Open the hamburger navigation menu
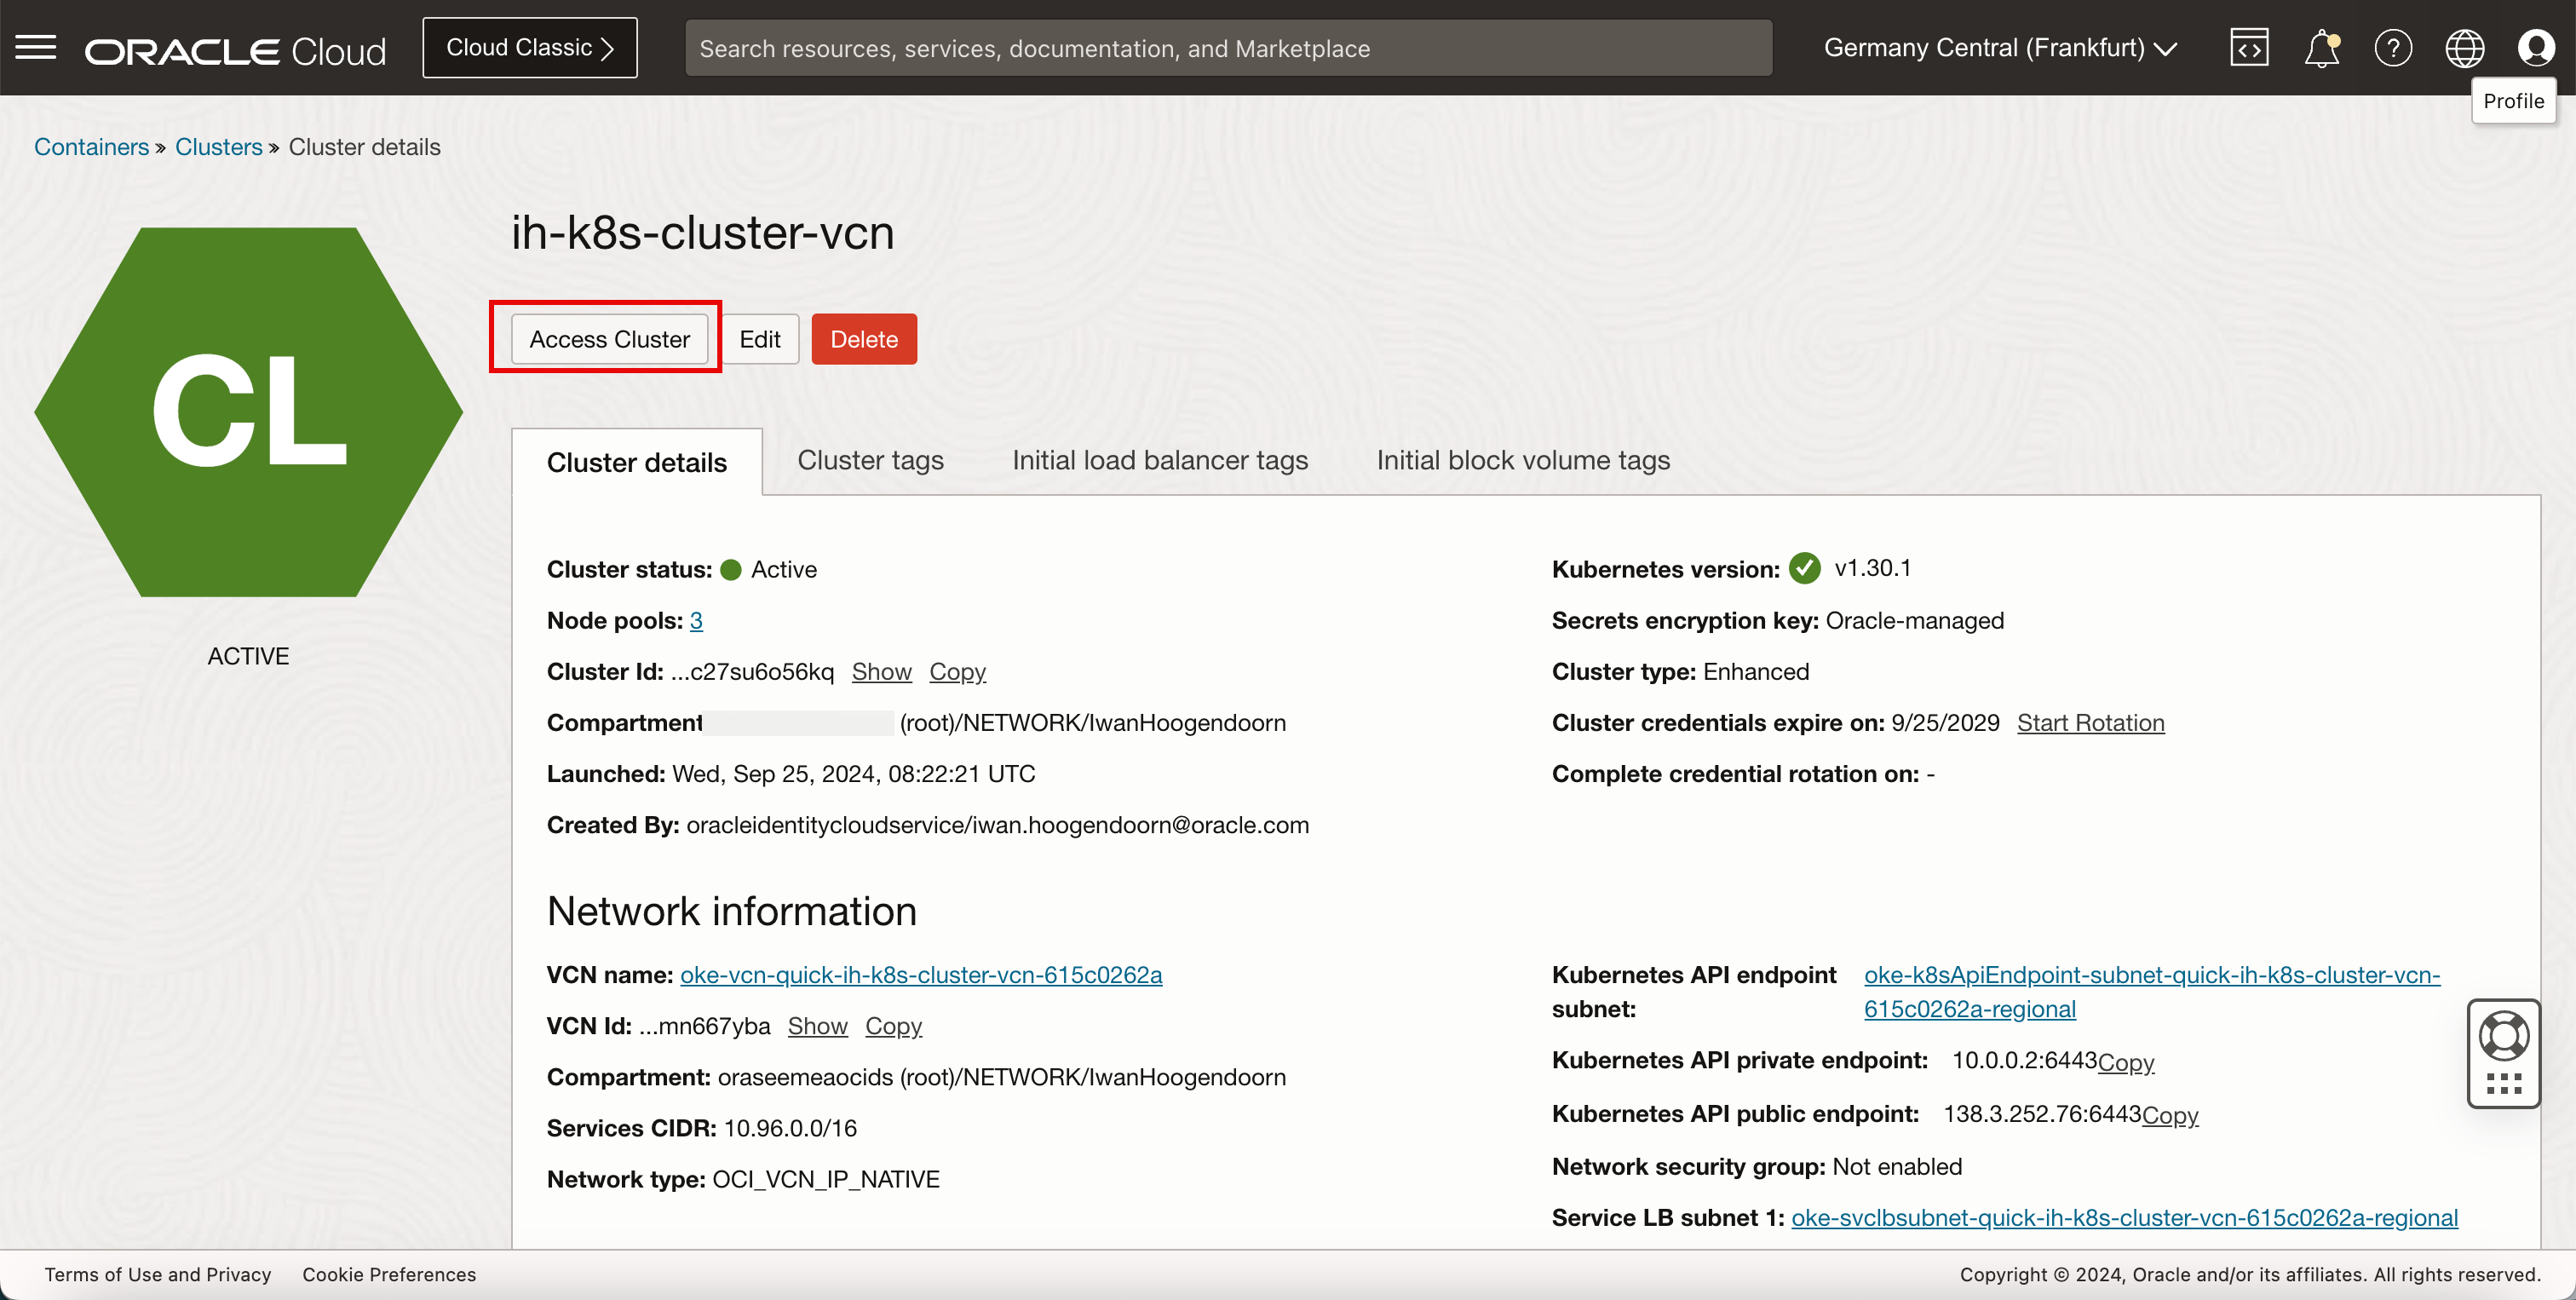The image size is (2576, 1300). click(36, 47)
